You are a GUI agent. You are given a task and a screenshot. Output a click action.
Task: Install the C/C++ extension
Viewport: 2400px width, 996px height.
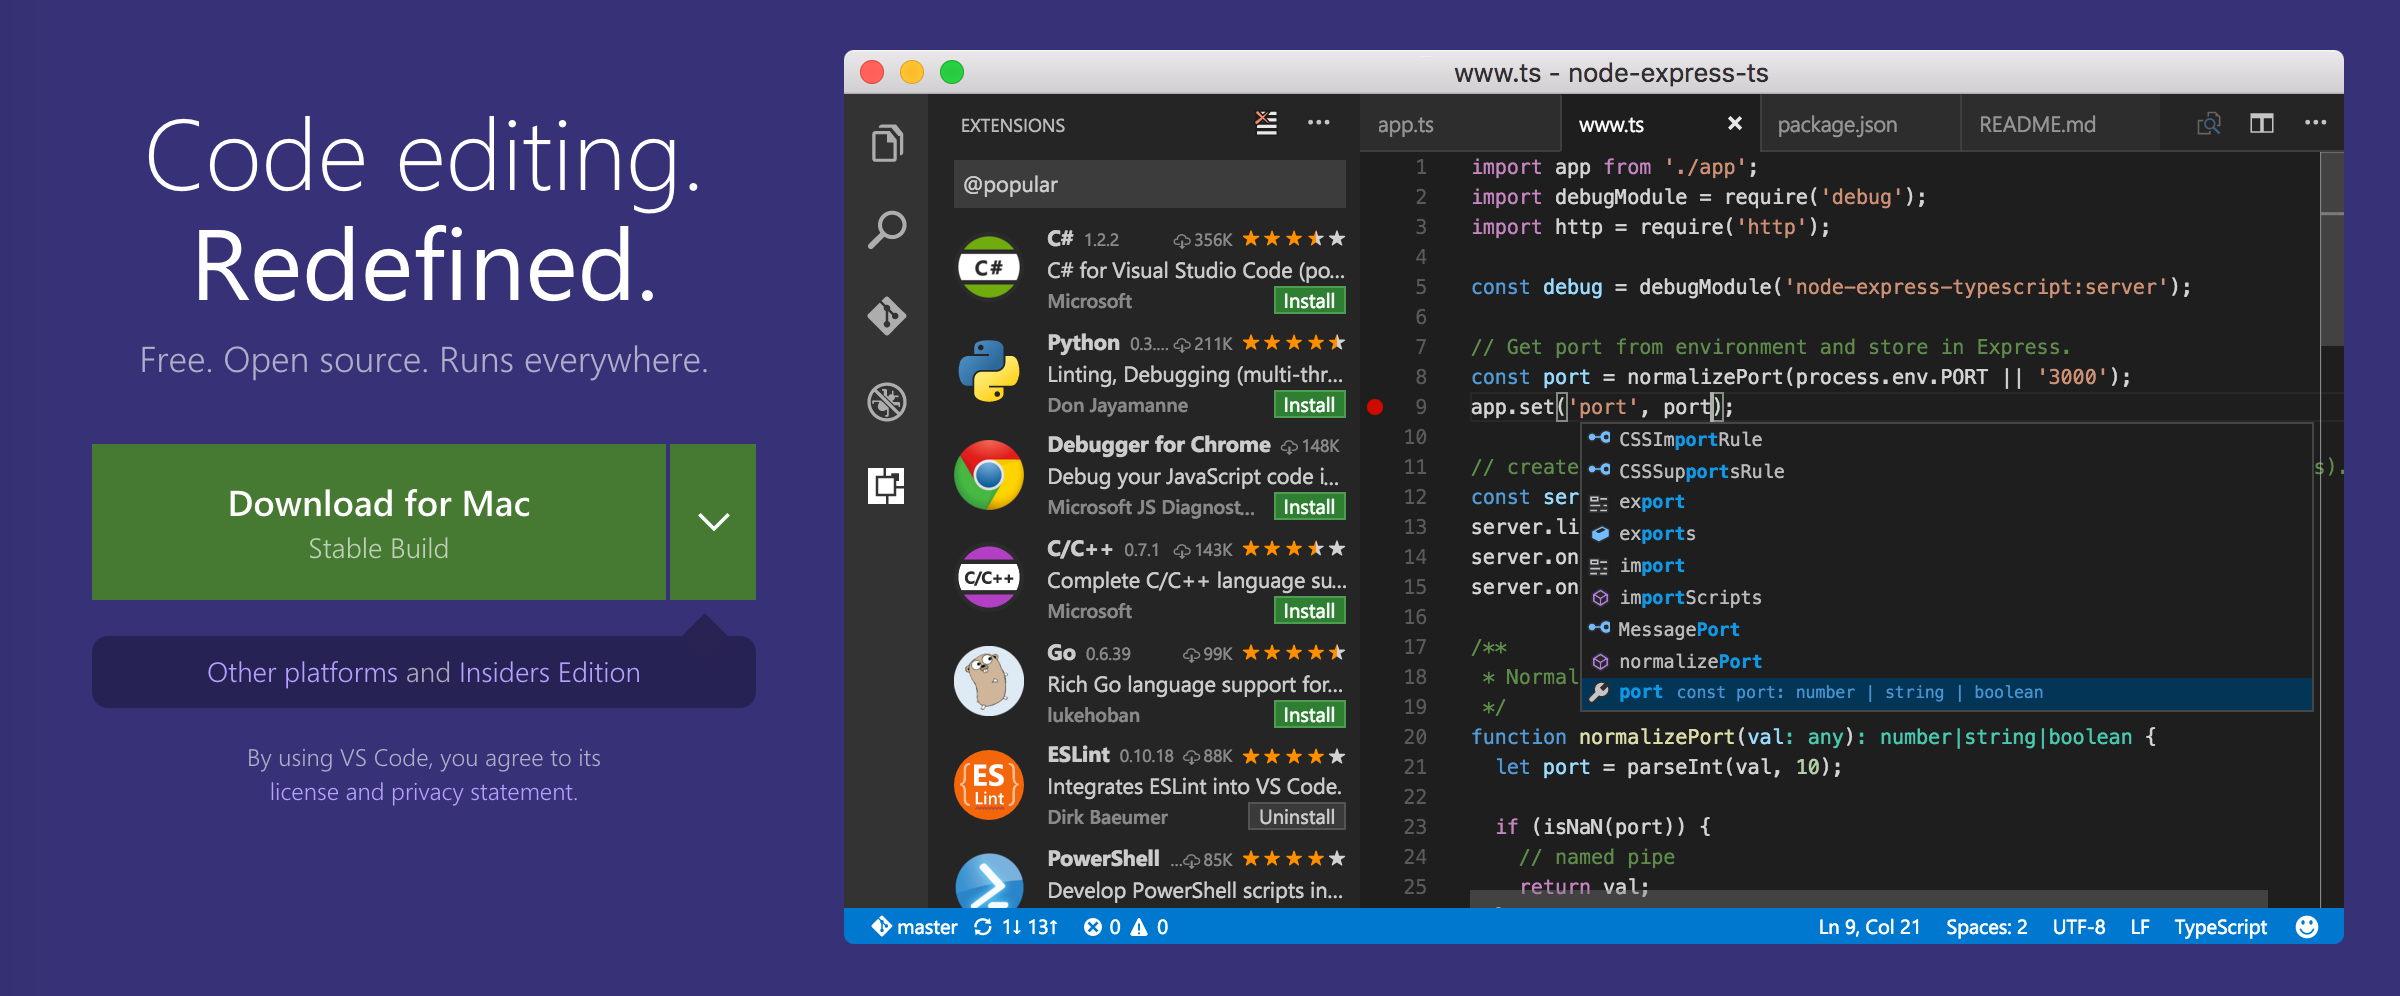coord(1309,611)
